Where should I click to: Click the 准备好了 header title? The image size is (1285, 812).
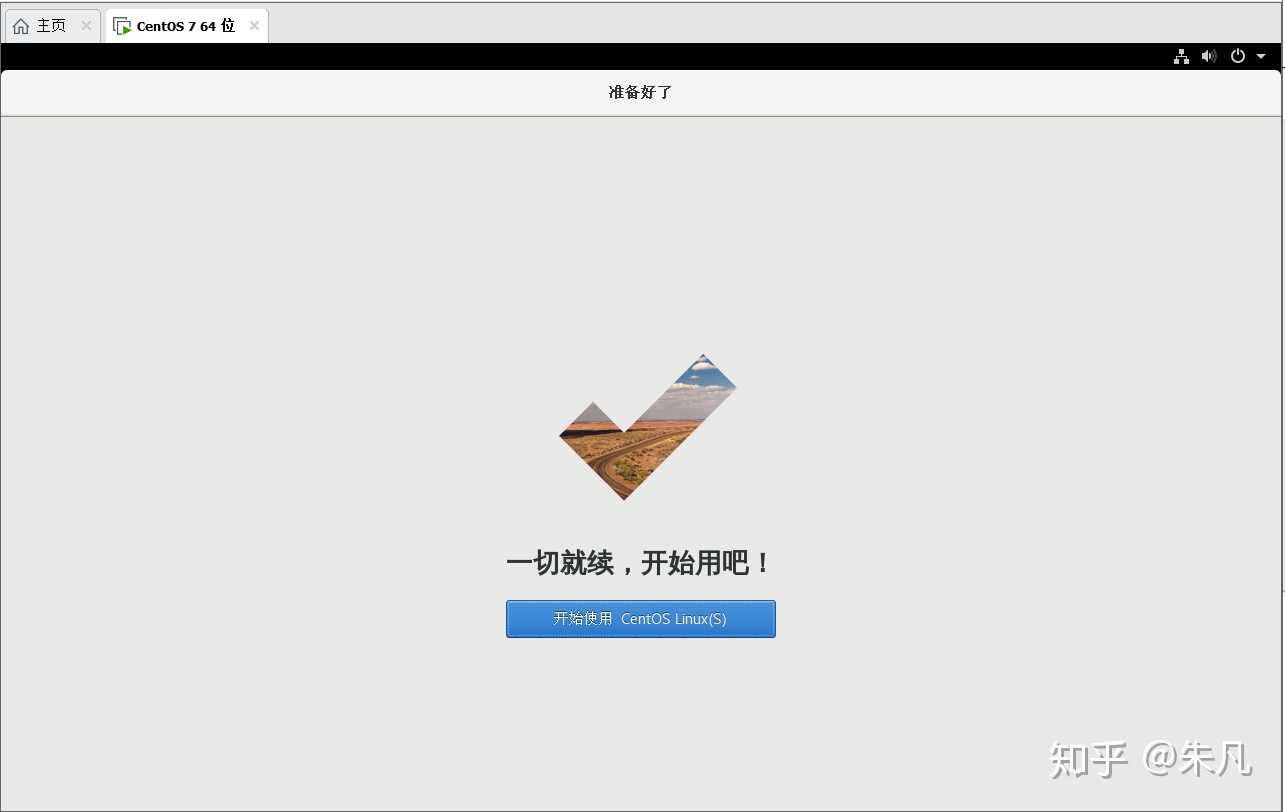640,92
